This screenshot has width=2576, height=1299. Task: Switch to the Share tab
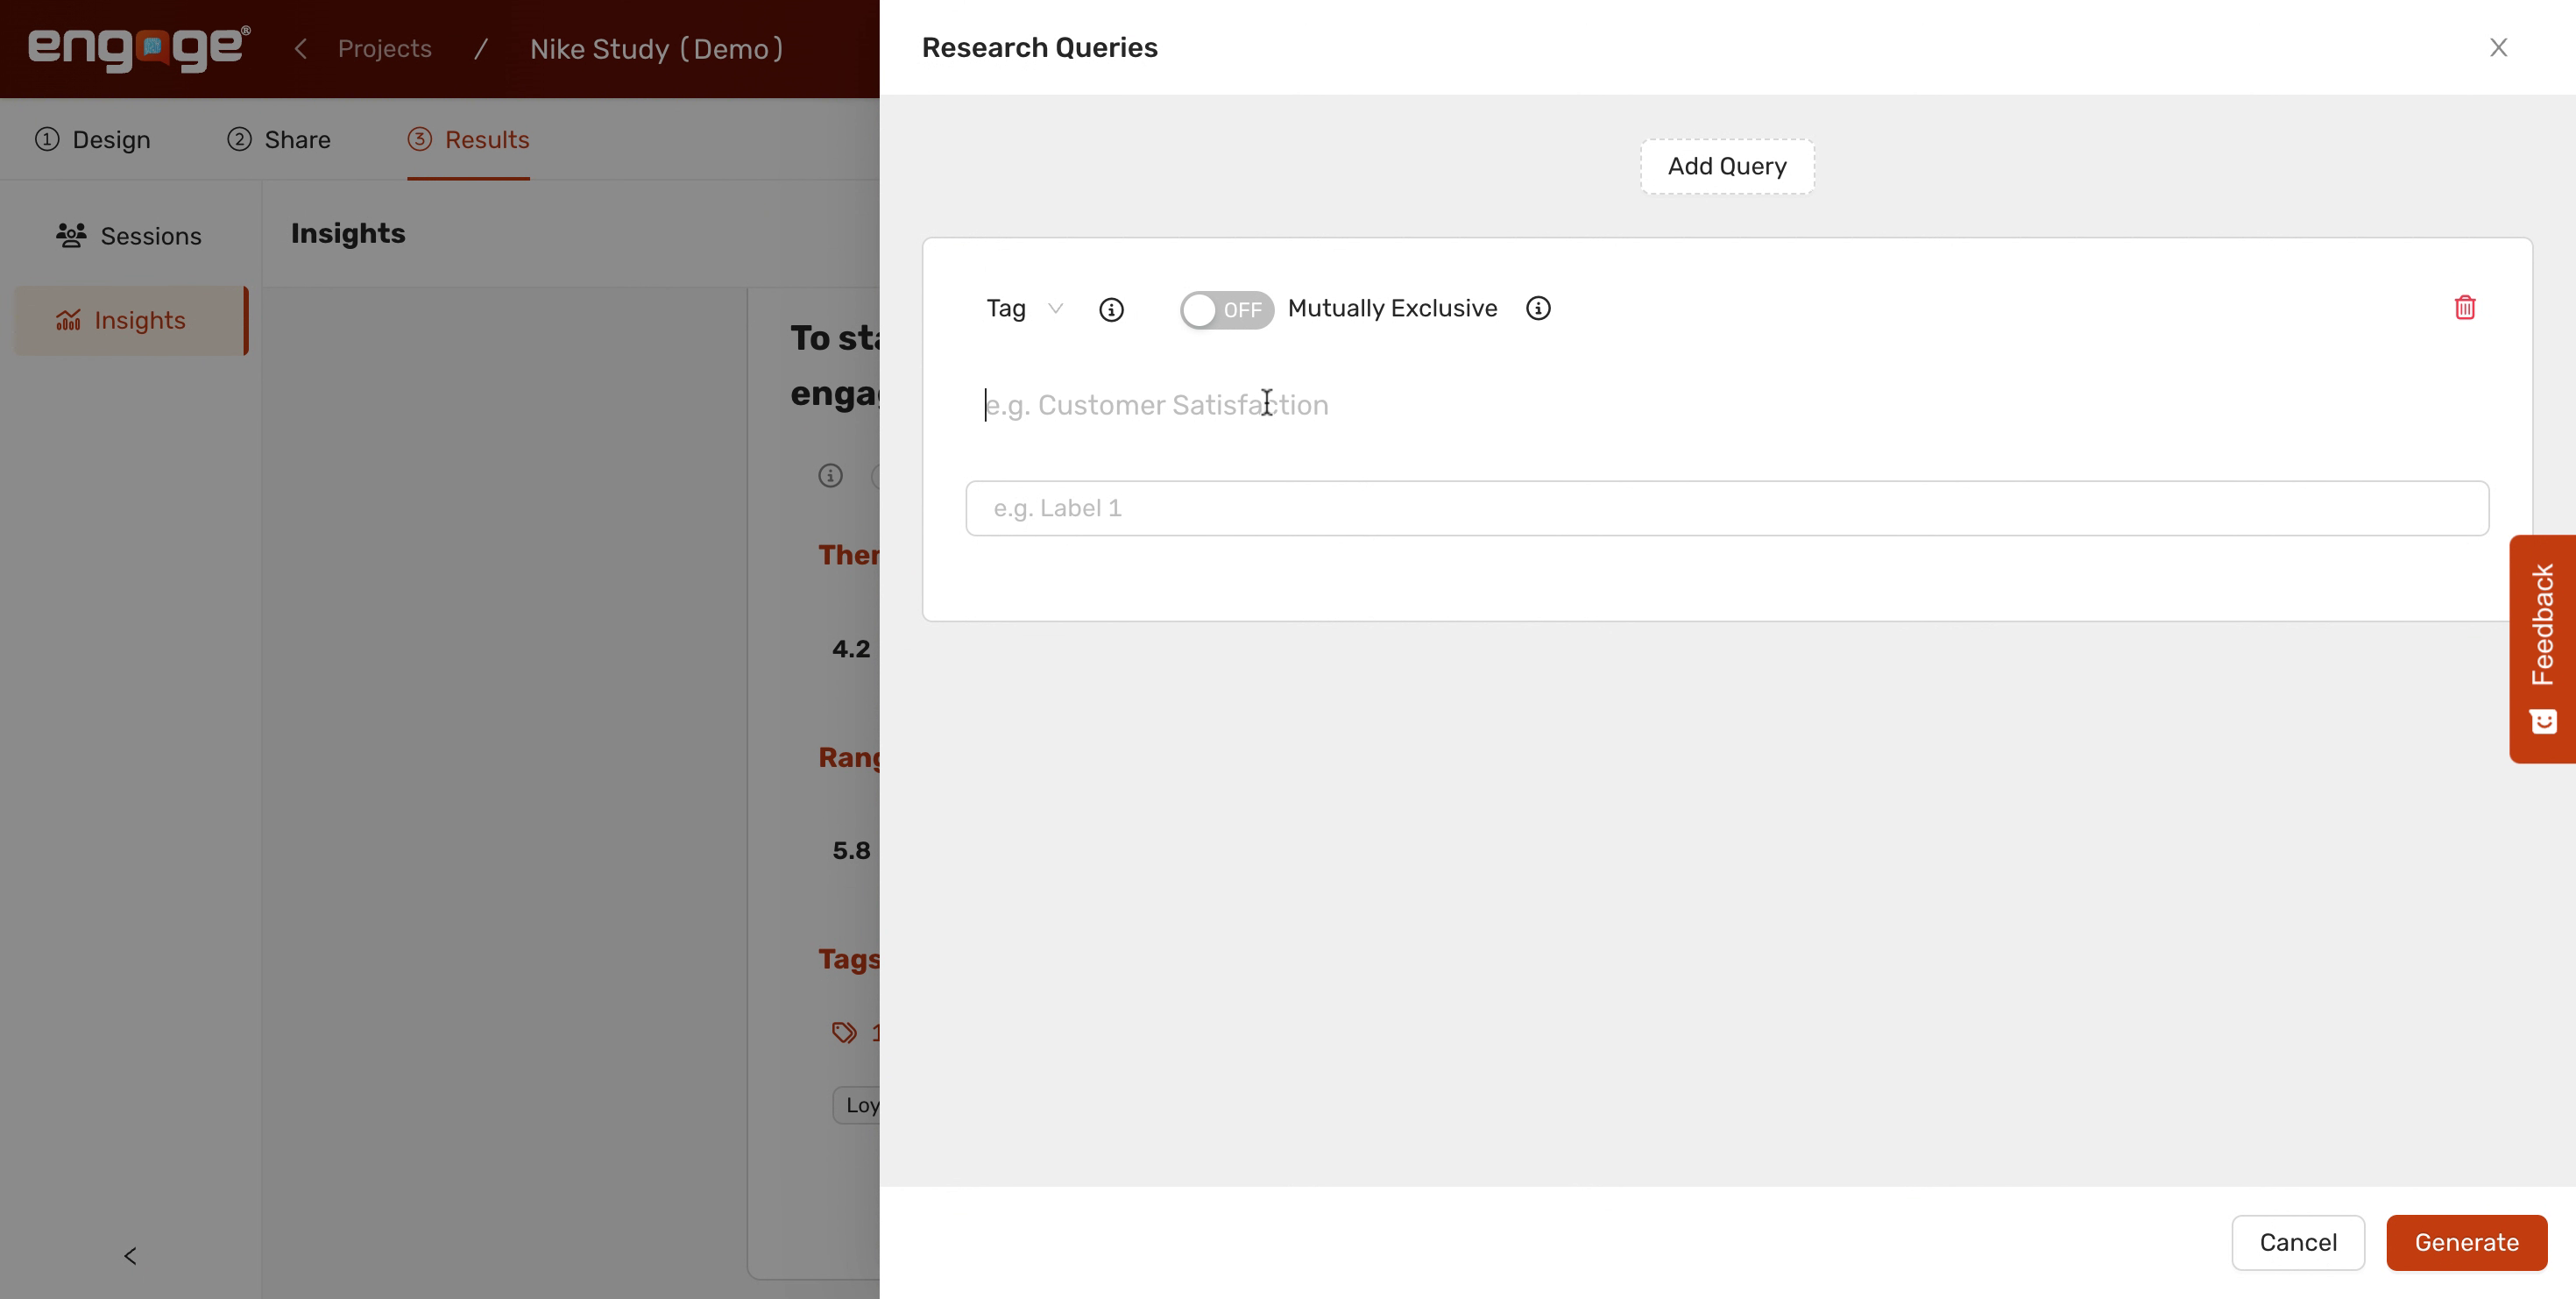279,139
